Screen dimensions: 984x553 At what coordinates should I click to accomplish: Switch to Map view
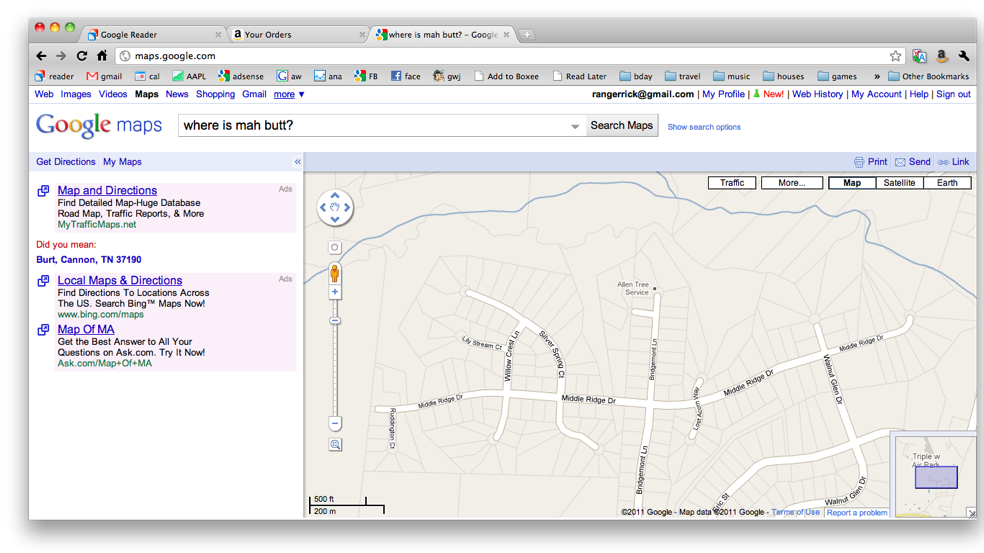pos(852,183)
